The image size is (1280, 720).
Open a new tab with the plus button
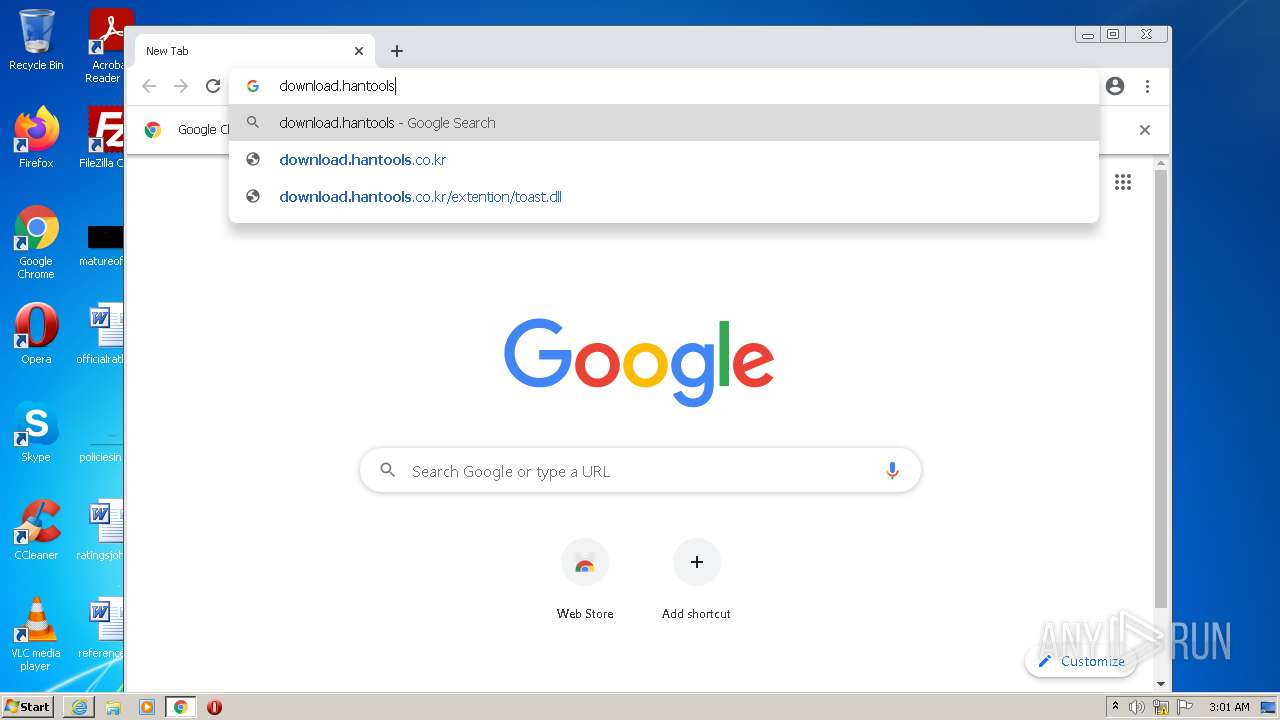click(x=397, y=51)
